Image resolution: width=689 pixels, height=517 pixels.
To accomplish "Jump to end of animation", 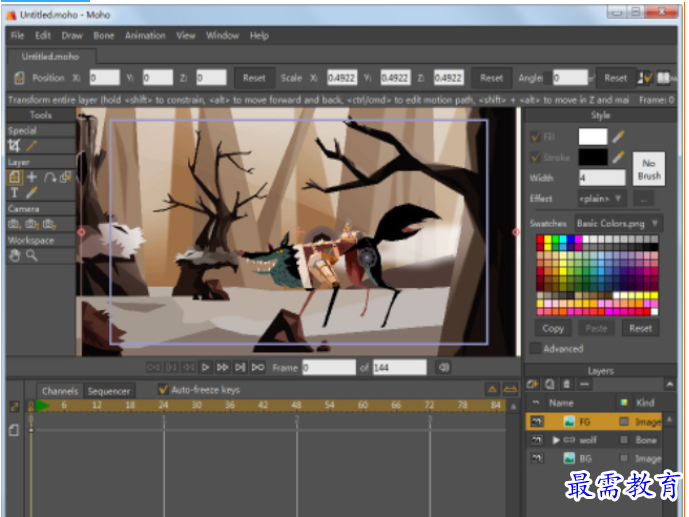I will 240,367.
